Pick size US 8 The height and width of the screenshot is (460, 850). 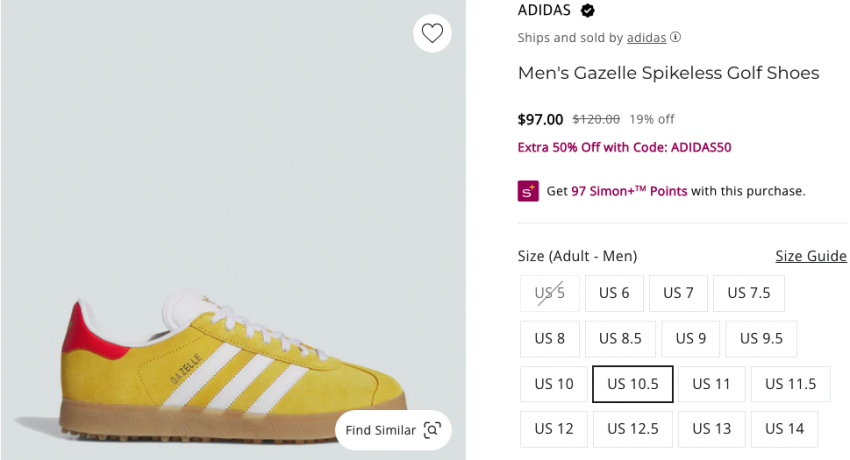click(x=549, y=338)
